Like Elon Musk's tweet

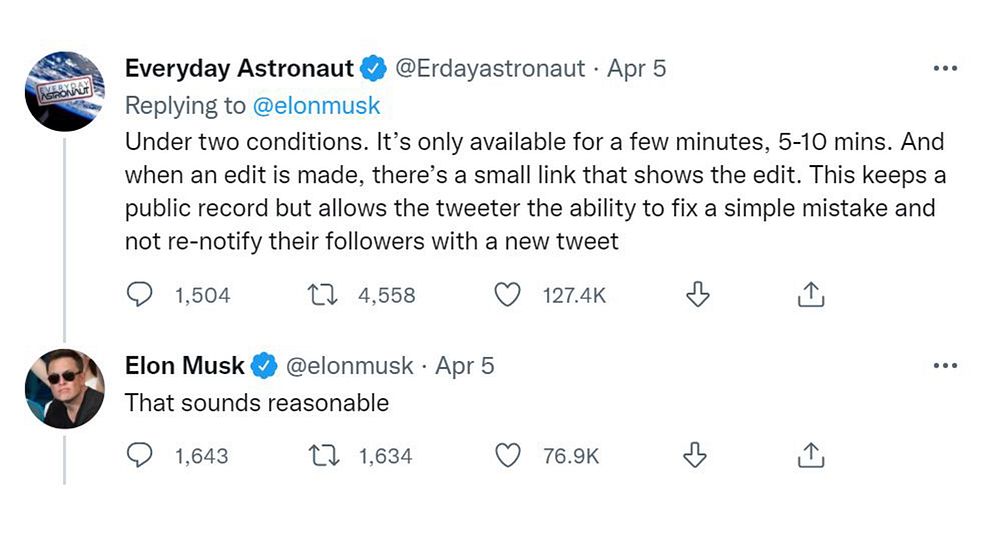pyautogui.click(x=509, y=456)
